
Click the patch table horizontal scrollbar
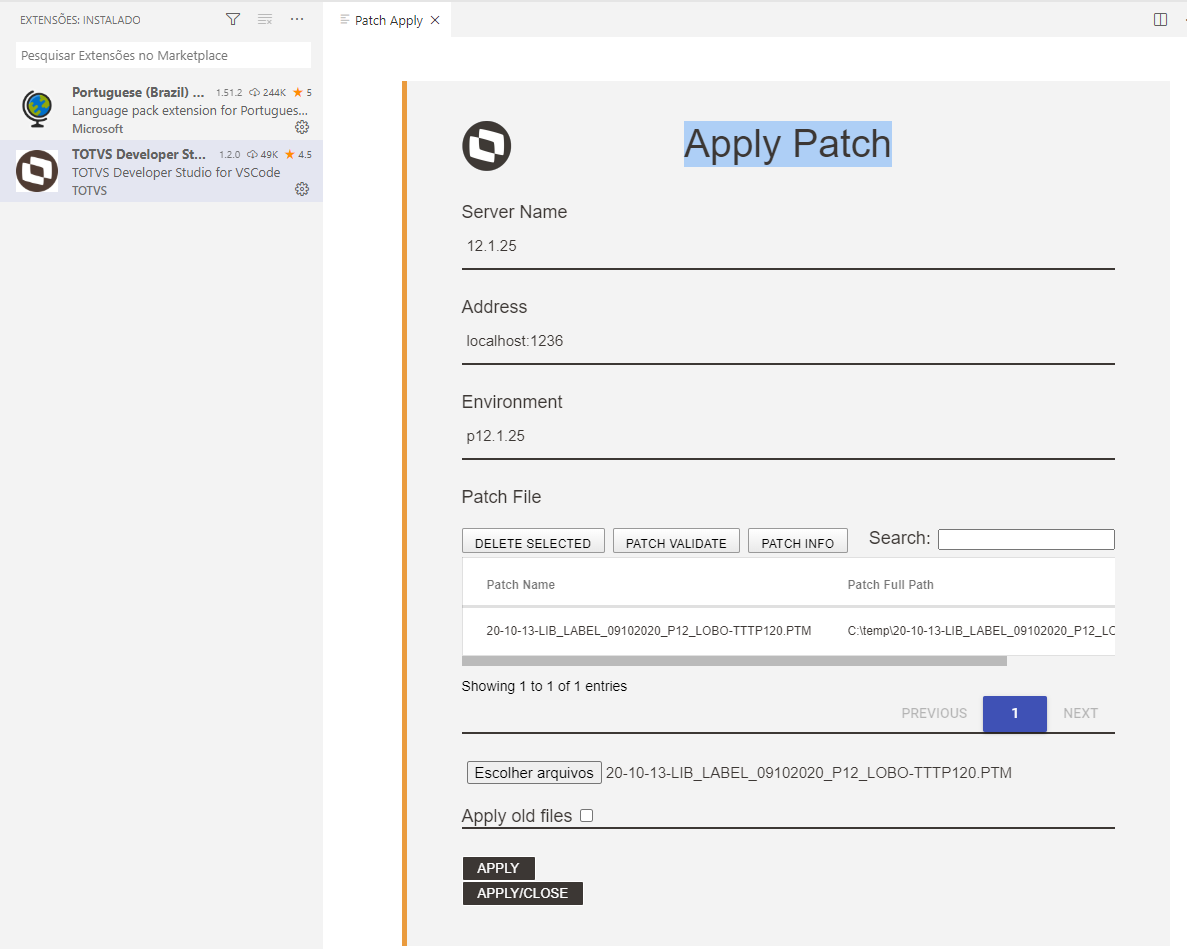(x=734, y=661)
